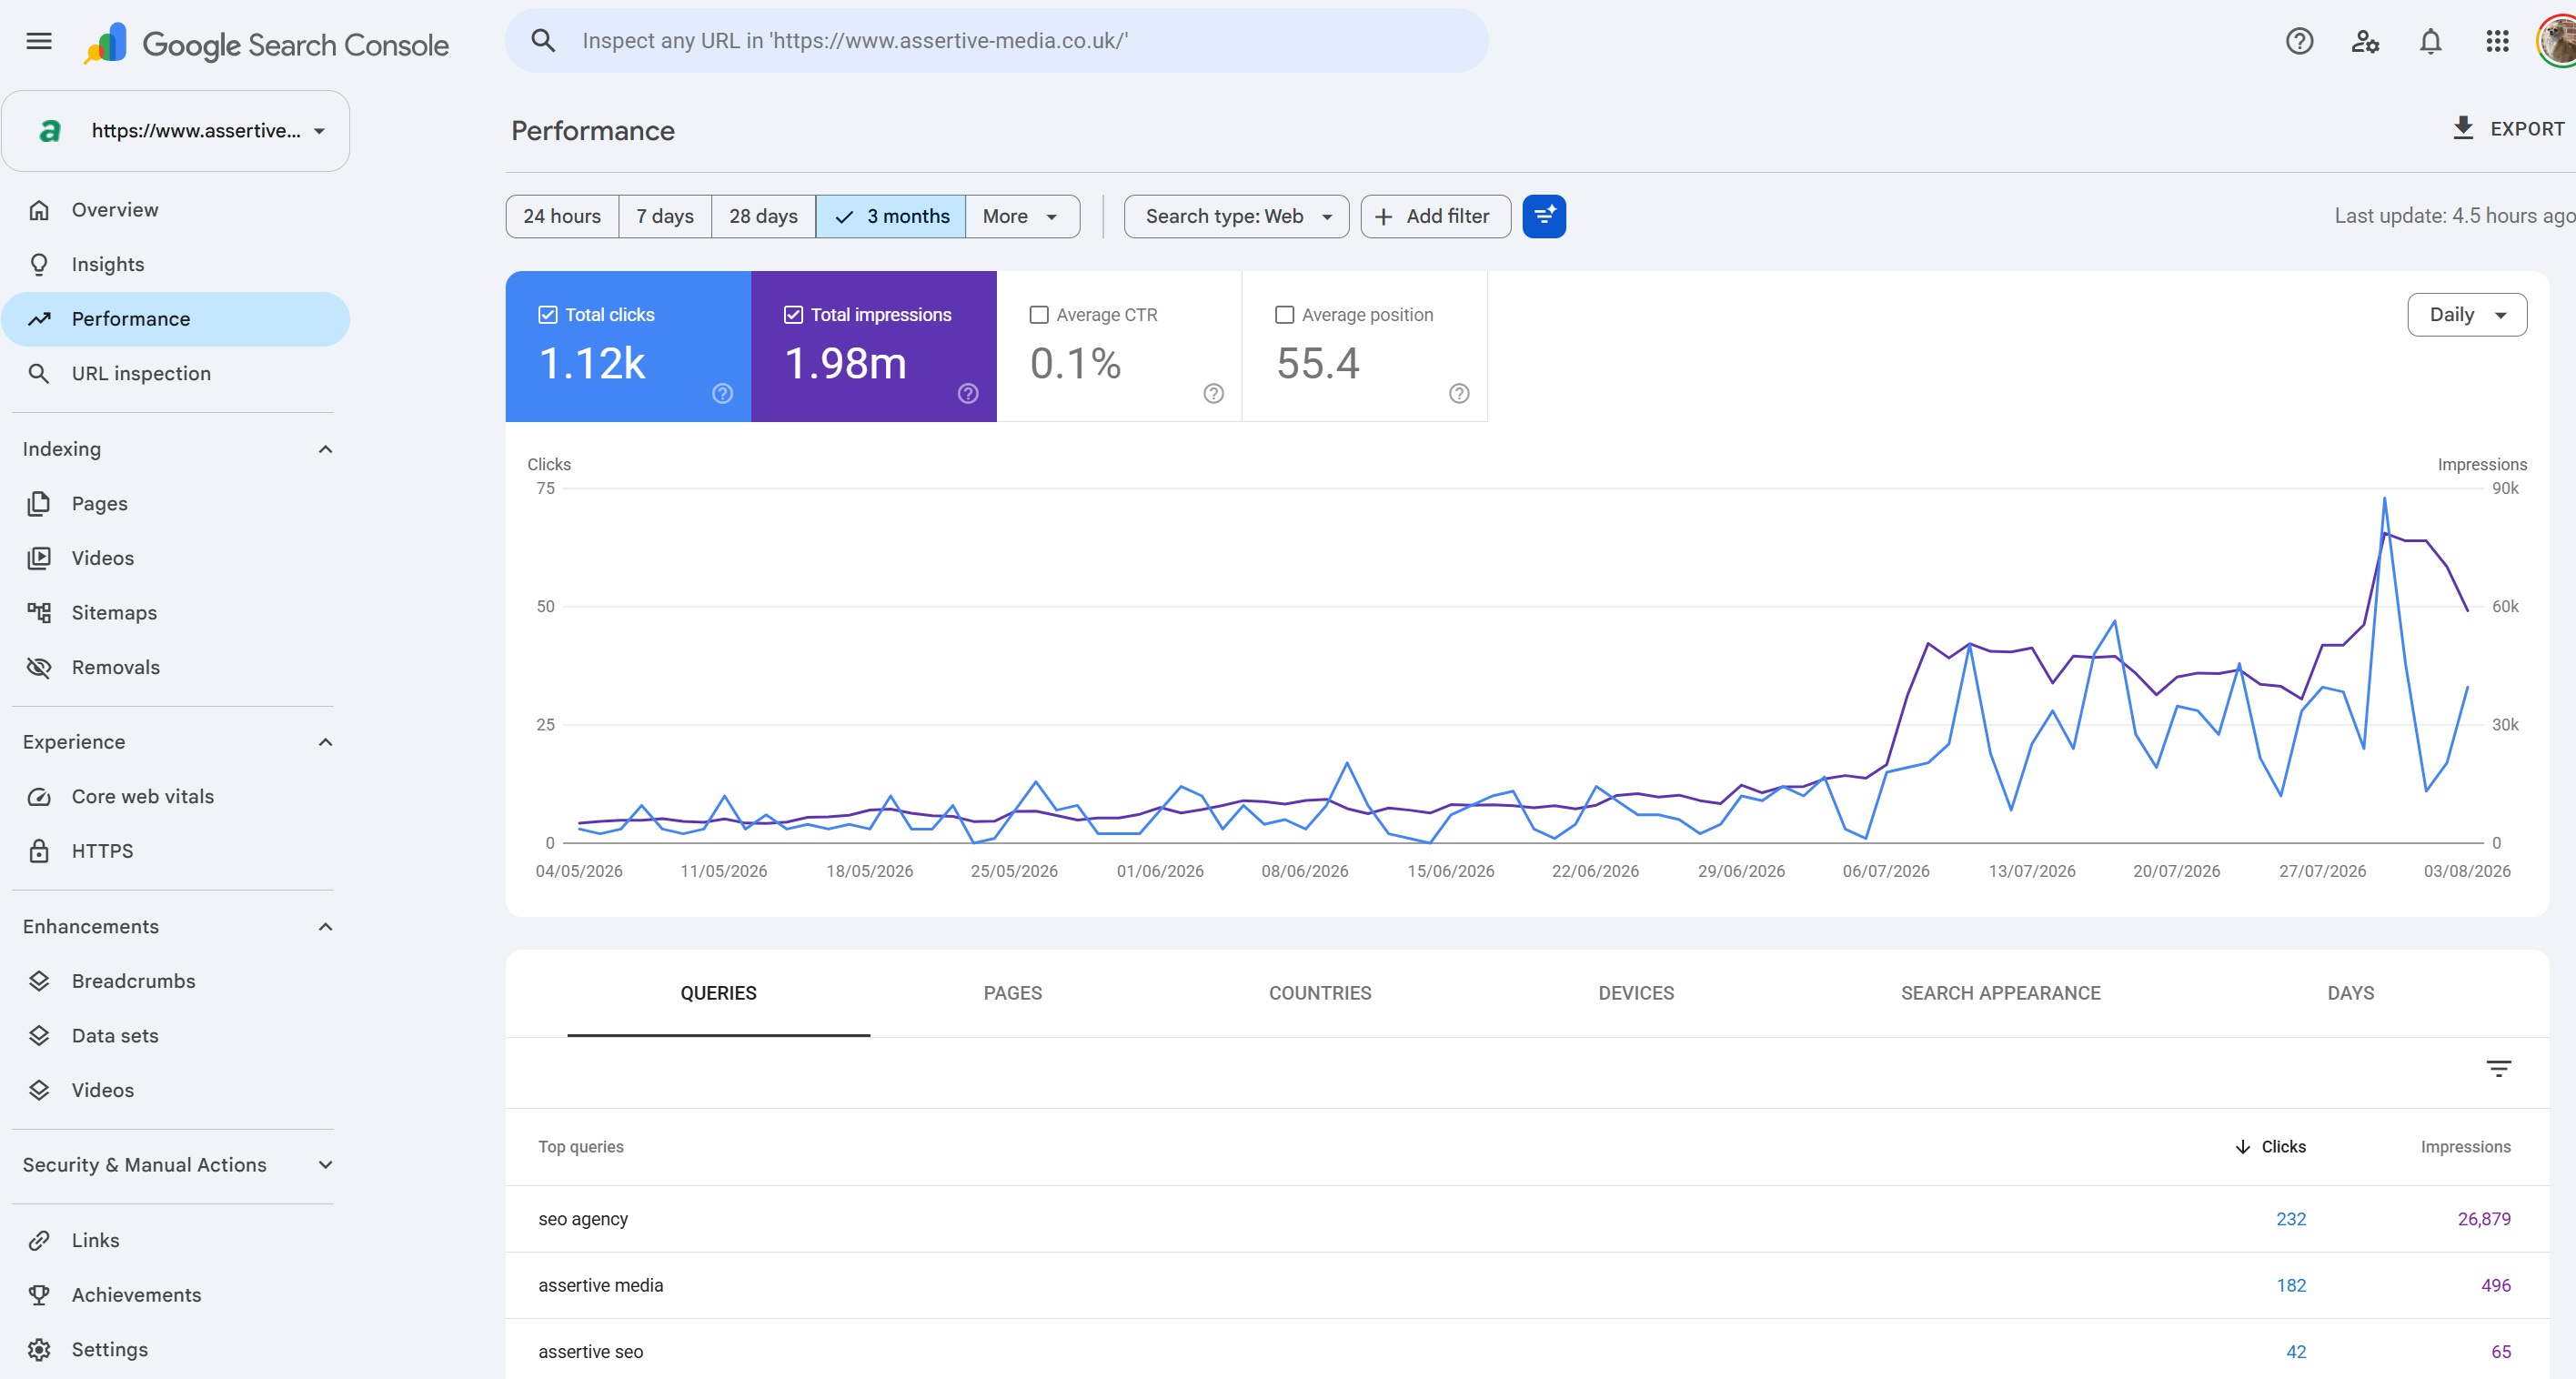Image resolution: width=2576 pixels, height=1379 pixels.
Task: Click the 'assertive media' query row
Action: coord(1526,1285)
